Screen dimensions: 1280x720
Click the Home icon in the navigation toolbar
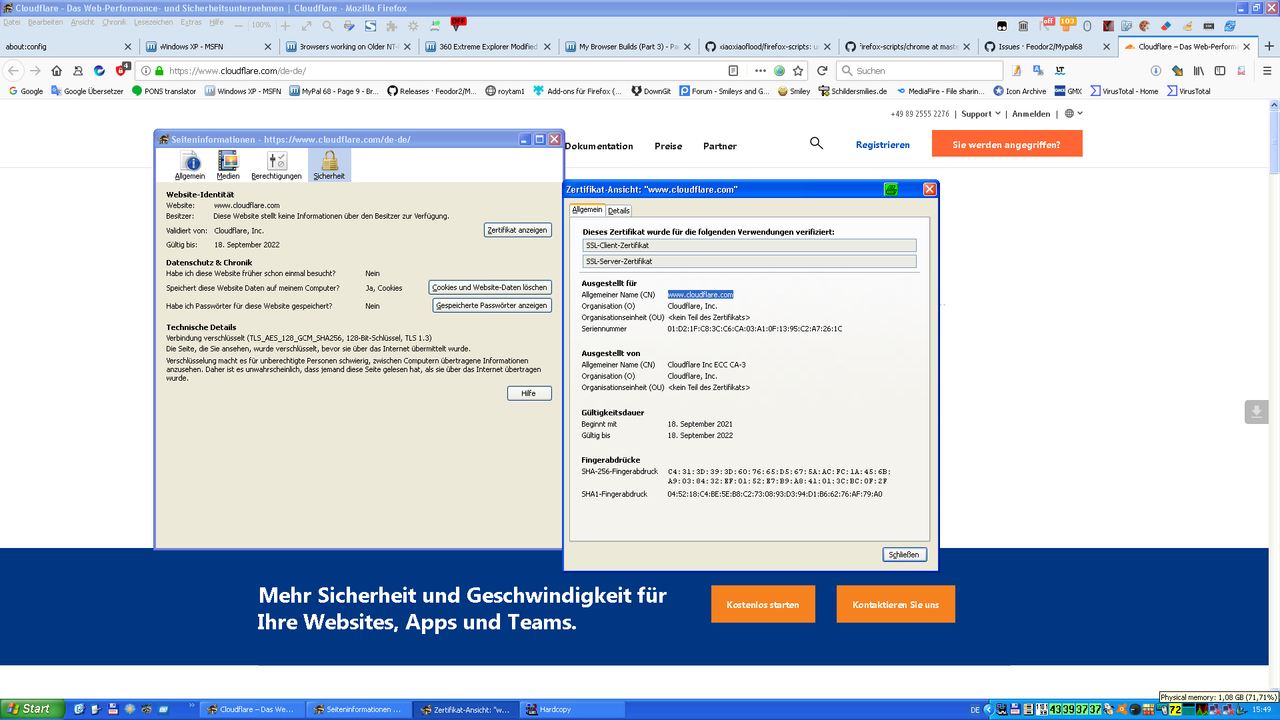pyautogui.click(x=56, y=71)
